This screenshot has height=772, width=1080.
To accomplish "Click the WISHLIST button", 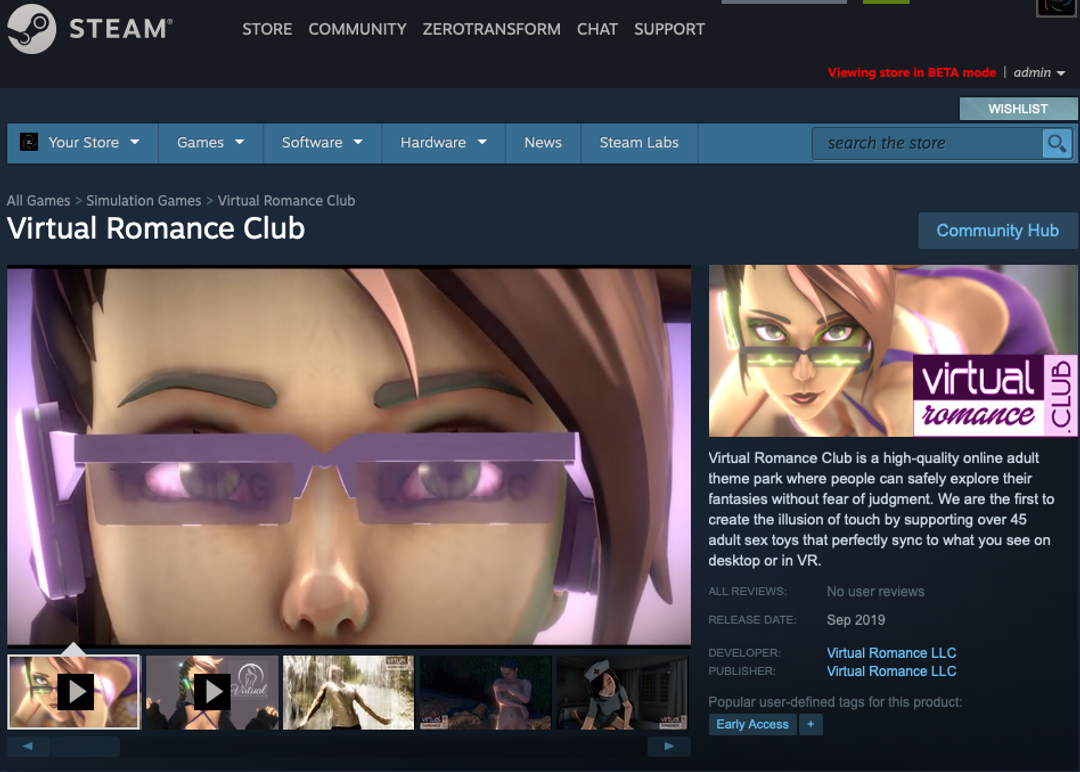I will (1018, 109).
